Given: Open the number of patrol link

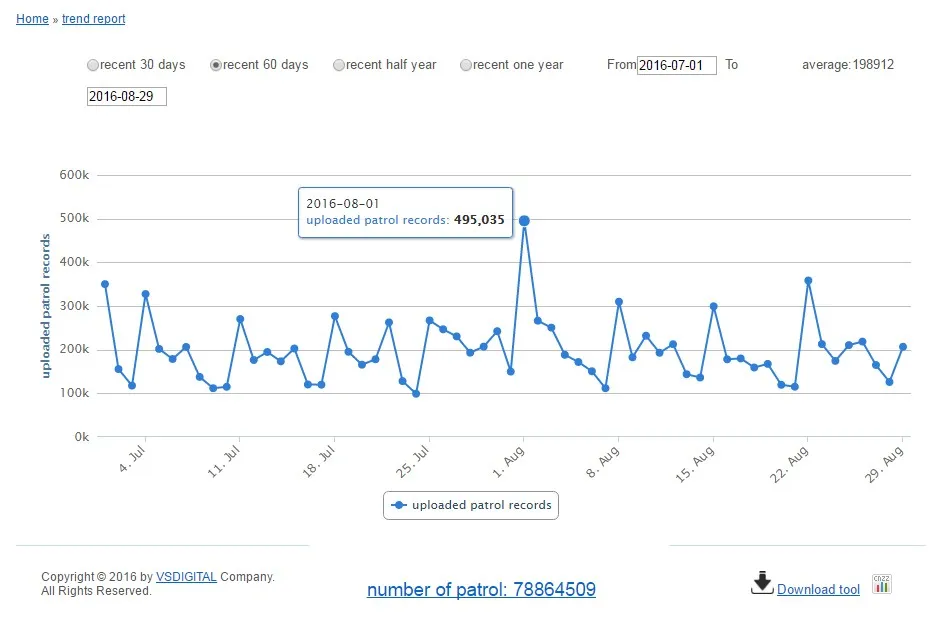Looking at the screenshot, I should point(481,589).
